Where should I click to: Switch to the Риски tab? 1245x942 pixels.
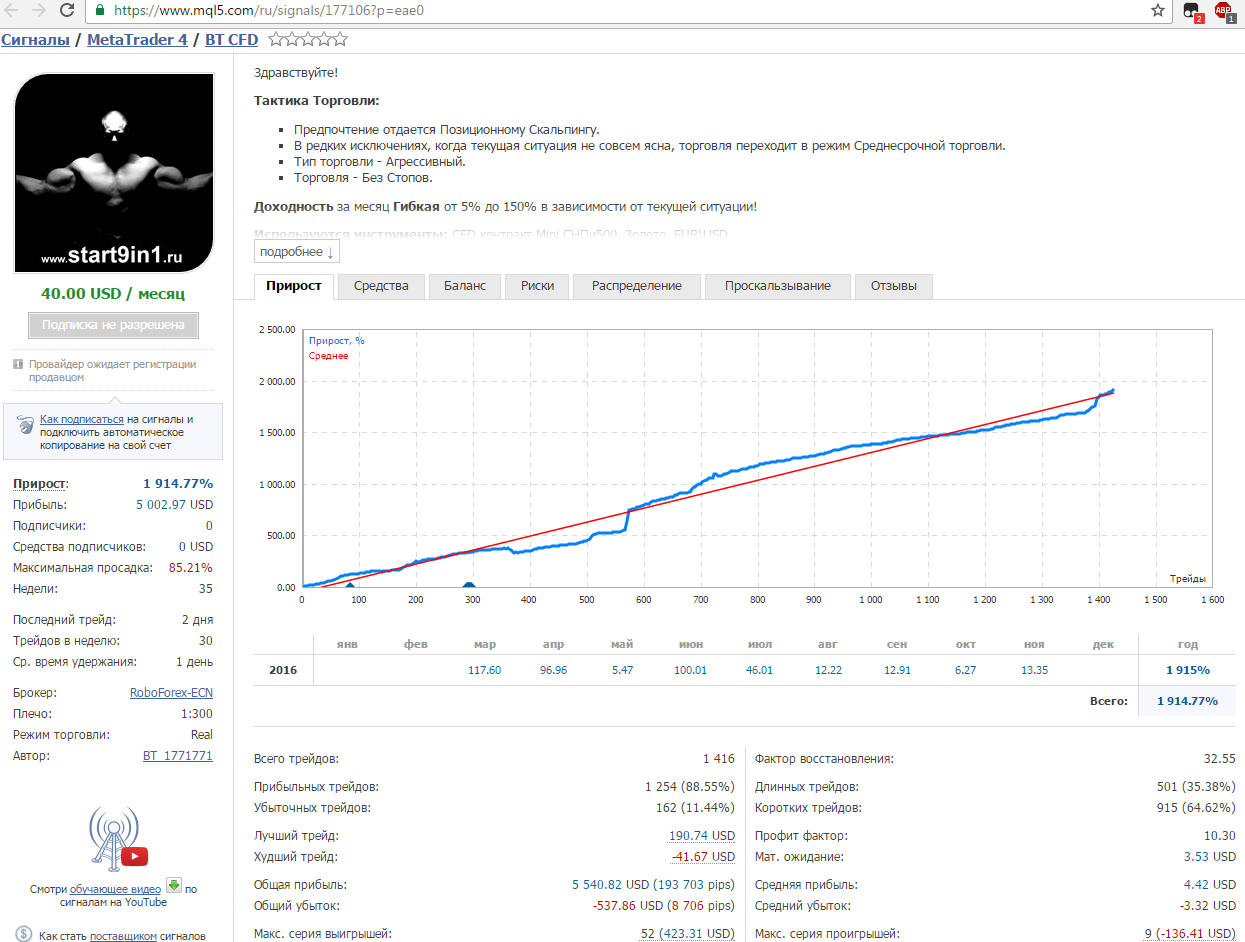coord(537,286)
